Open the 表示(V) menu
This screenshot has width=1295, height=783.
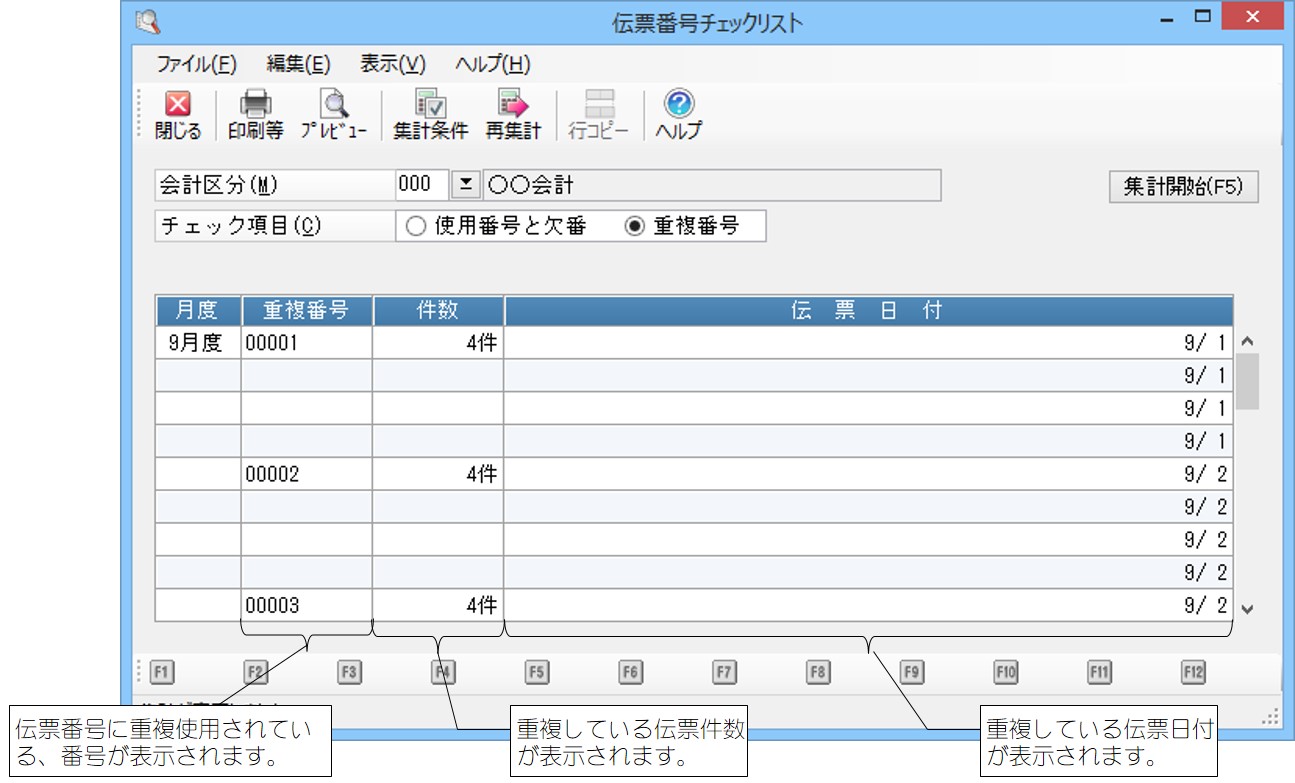point(393,65)
